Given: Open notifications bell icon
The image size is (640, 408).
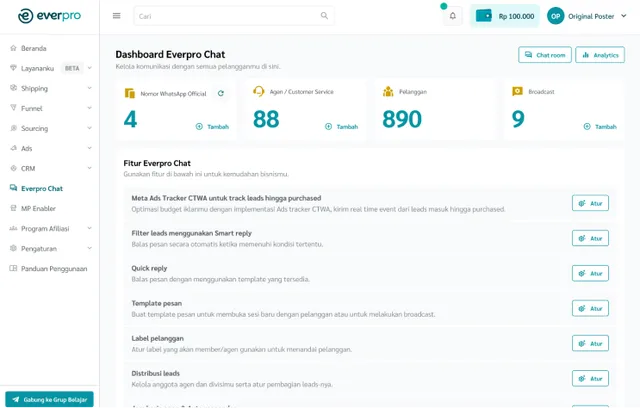Looking at the screenshot, I should [x=452, y=16].
